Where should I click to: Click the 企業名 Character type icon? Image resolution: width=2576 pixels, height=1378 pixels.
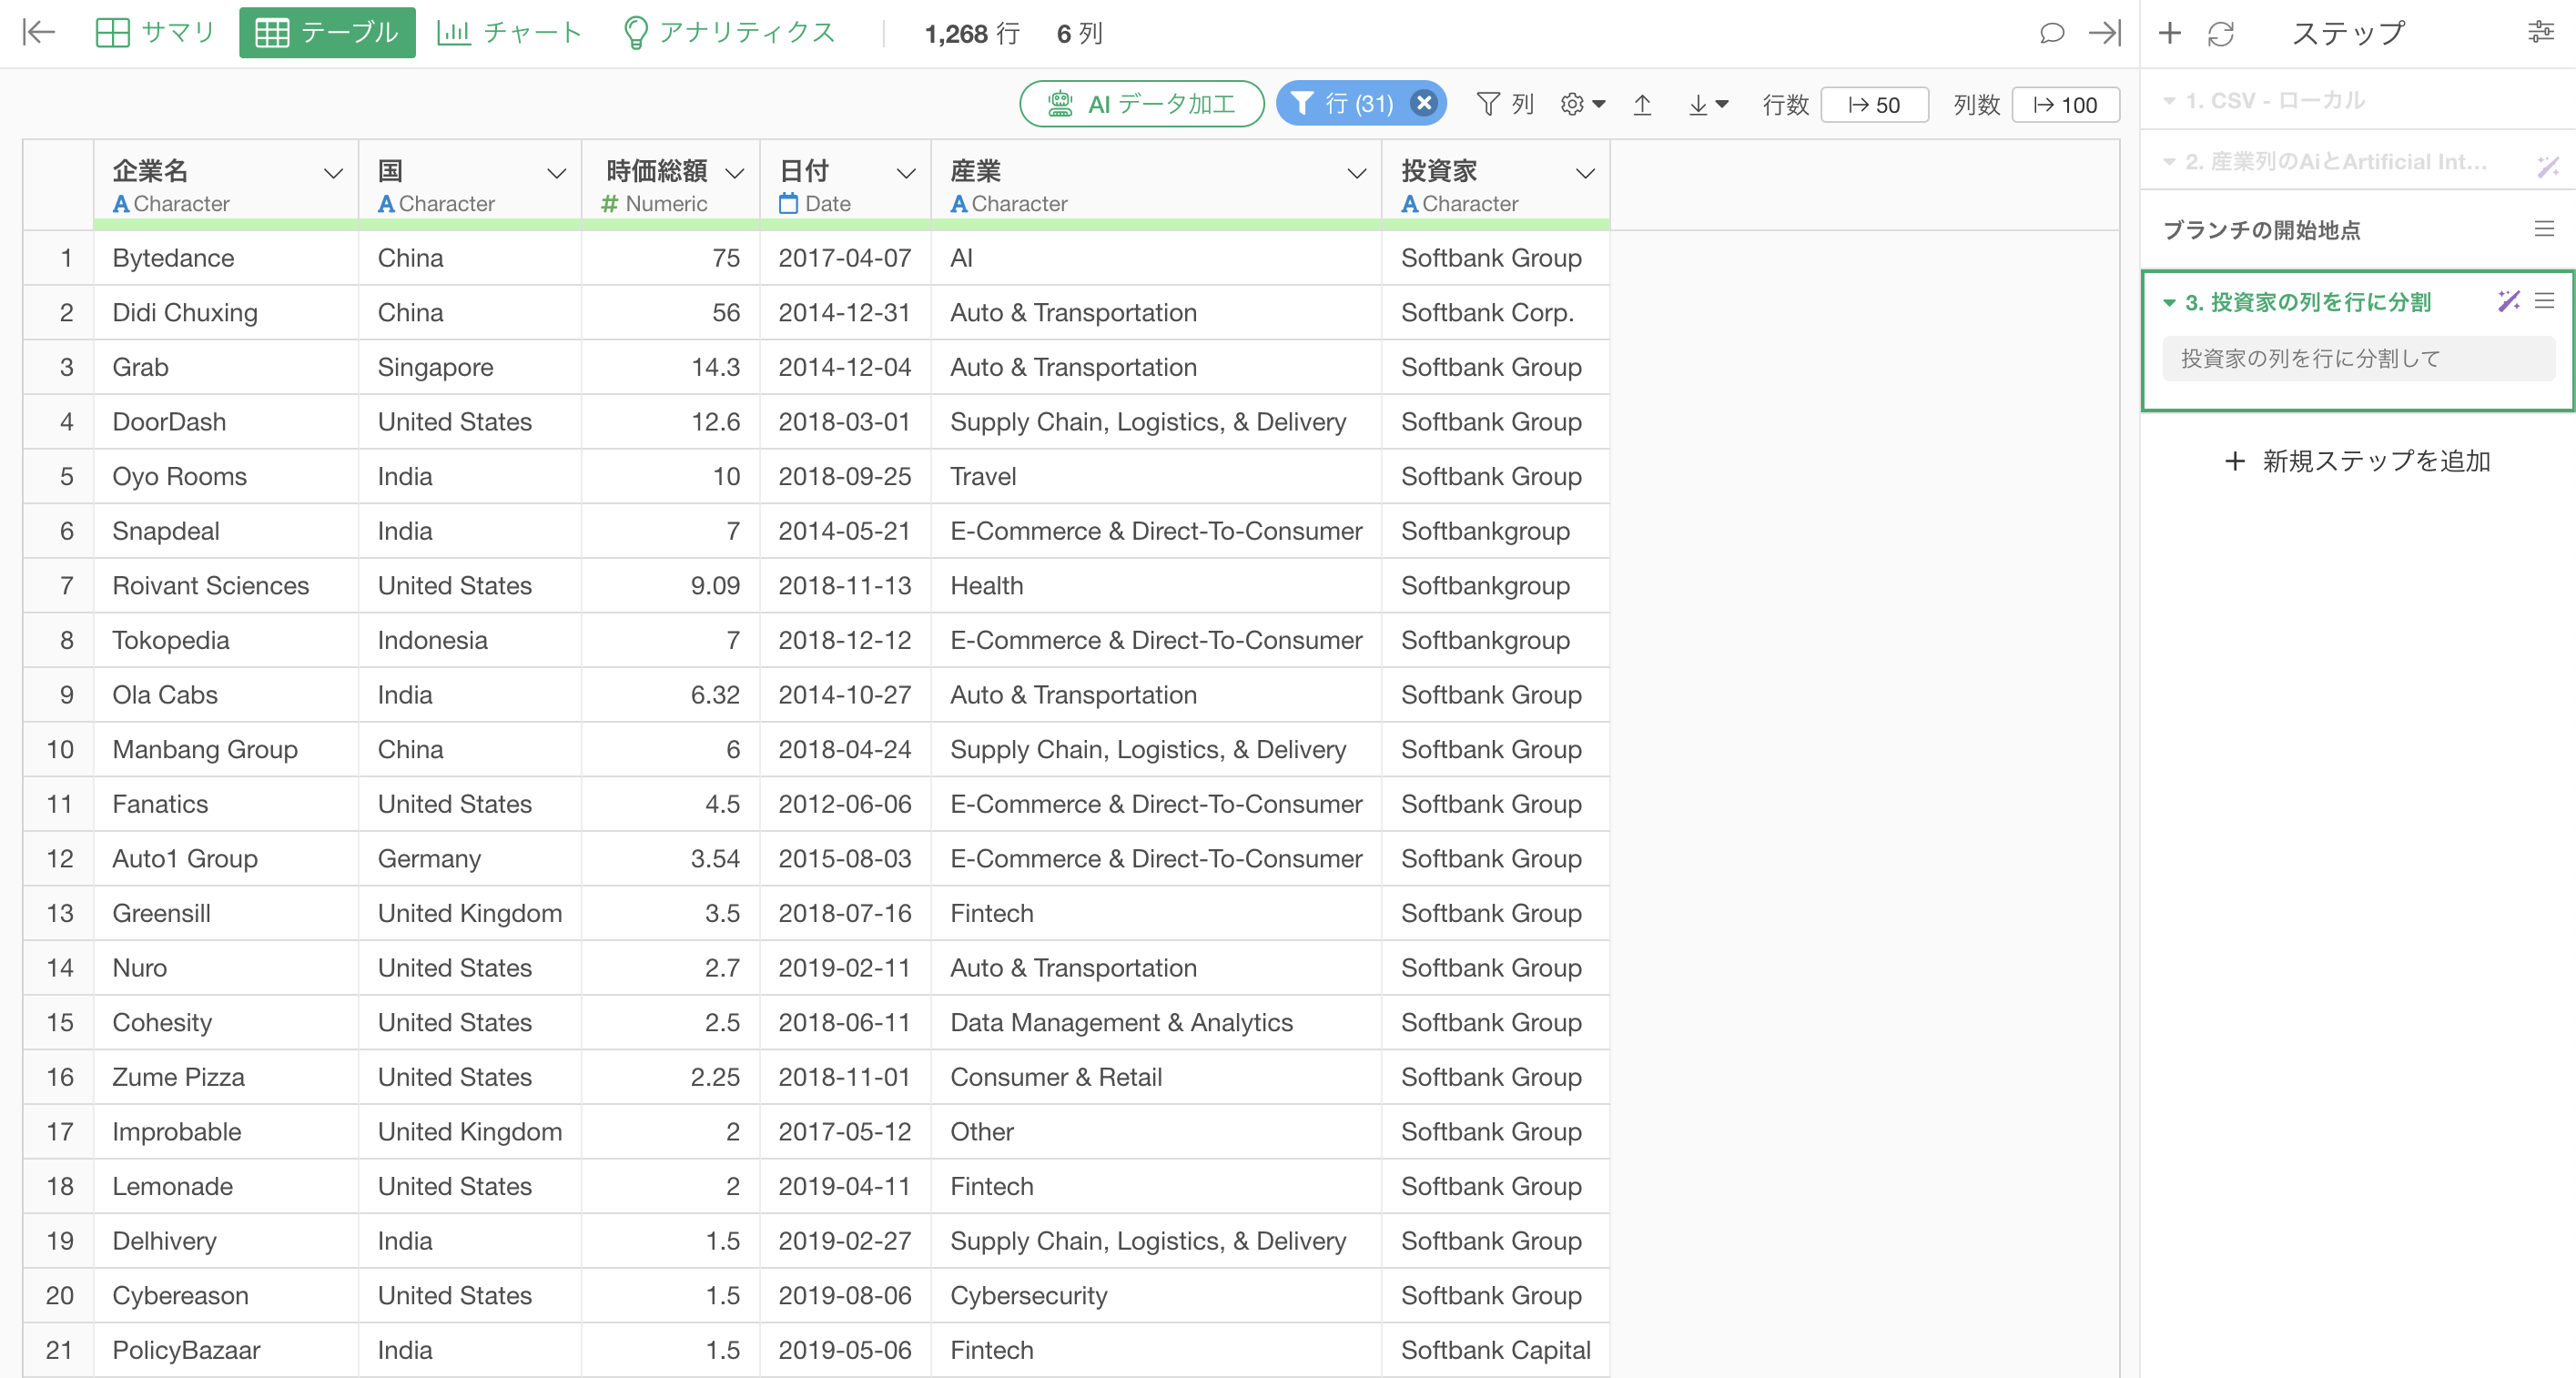click(121, 204)
